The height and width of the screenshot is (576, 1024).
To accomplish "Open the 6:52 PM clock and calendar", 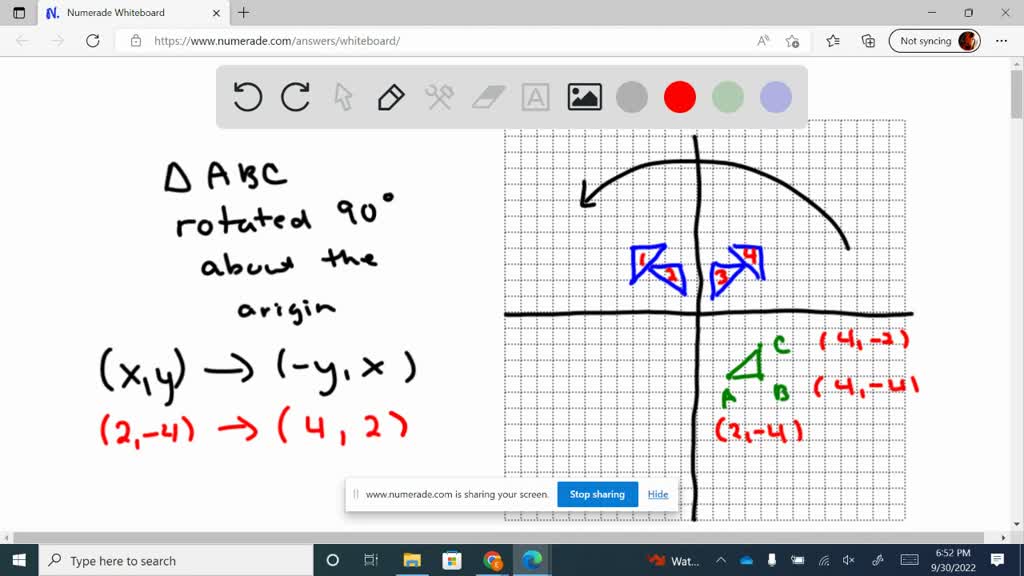I will tap(953, 560).
